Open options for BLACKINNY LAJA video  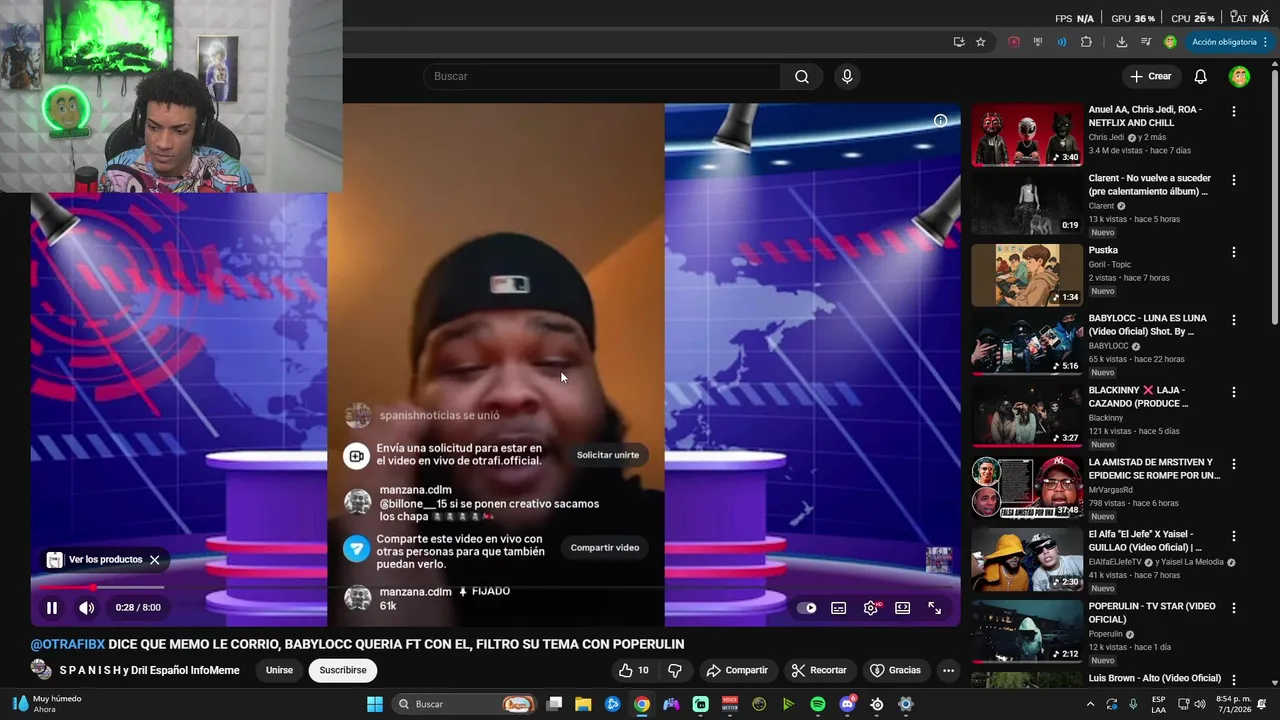pos(1234,393)
